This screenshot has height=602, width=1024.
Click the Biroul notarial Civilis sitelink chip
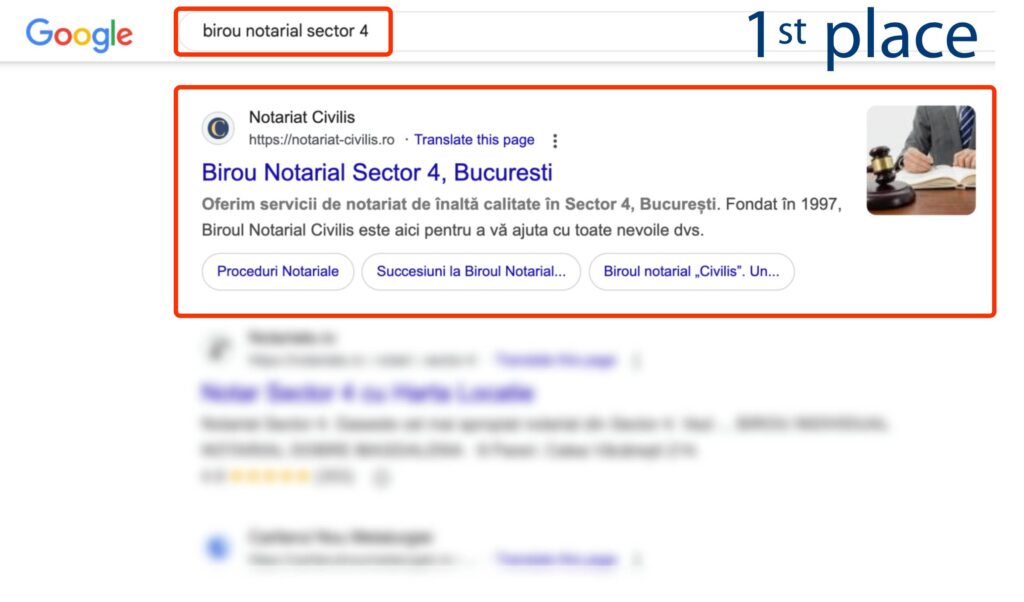[x=692, y=271]
